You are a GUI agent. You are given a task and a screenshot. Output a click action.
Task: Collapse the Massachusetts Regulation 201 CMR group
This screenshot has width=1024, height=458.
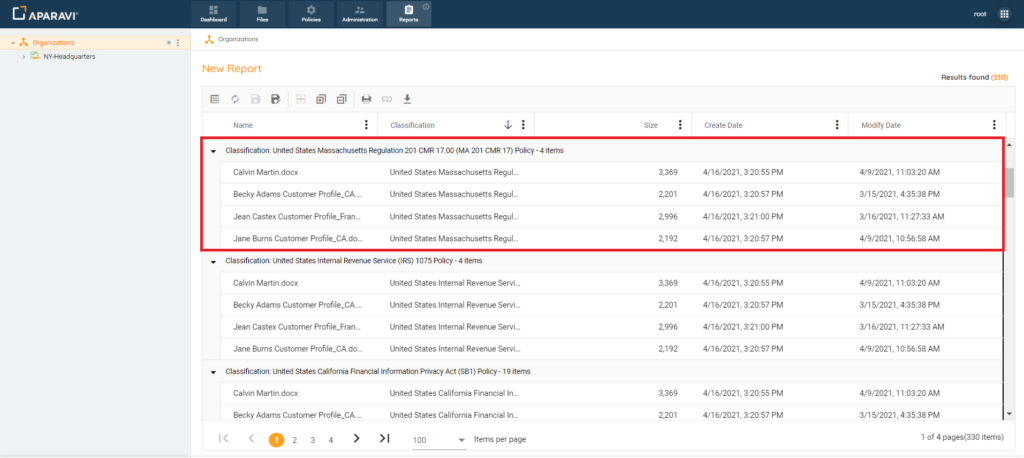coord(212,150)
